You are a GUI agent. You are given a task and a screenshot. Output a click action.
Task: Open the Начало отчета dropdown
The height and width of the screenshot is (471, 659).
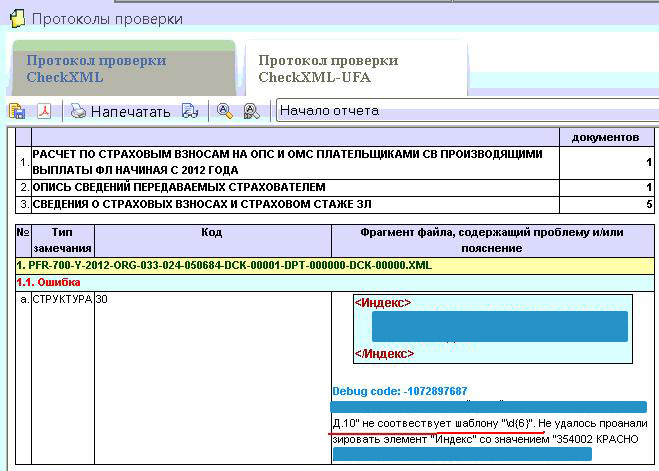point(467,111)
